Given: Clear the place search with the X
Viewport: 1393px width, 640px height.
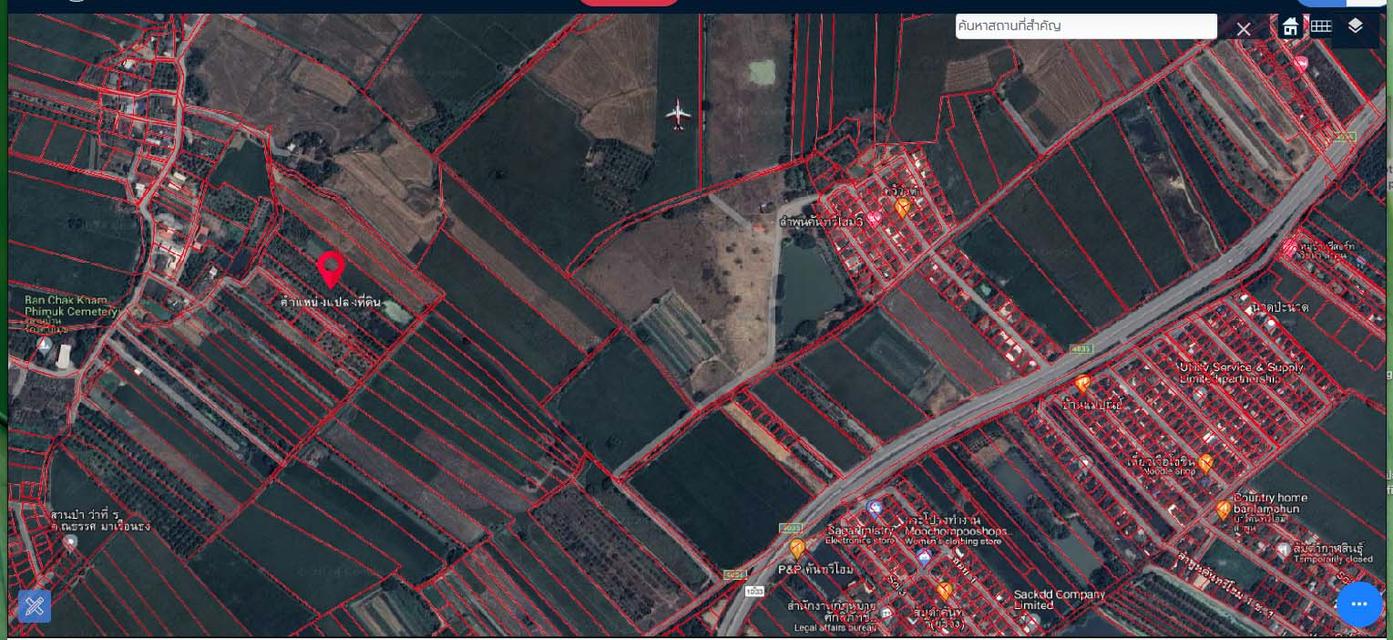Looking at the screenshot, I should [x=1243, y=29].
